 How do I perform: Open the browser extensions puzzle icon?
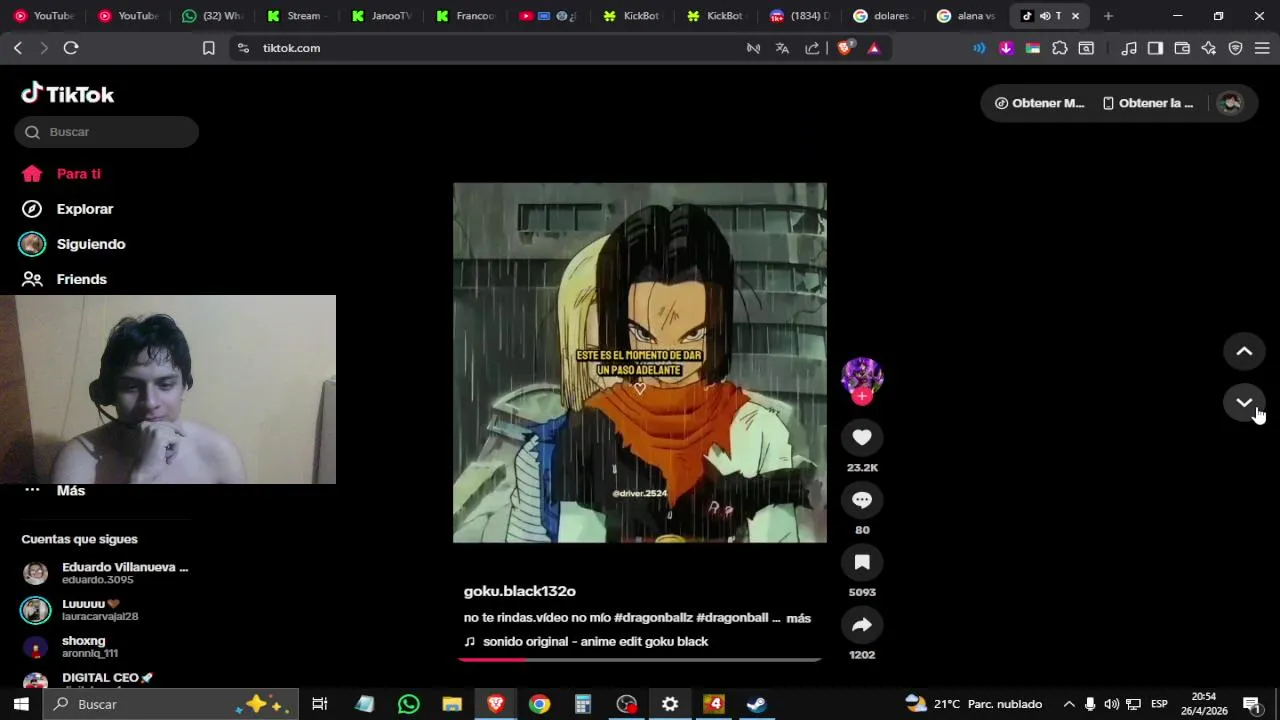pos(1060,48)
